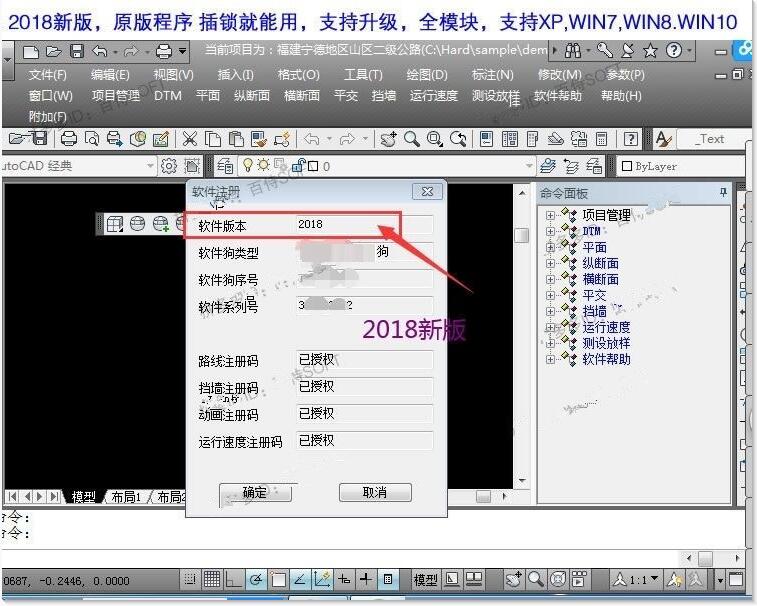Click the Plot Preview icon
Viewport: 757px width, 606px height.
92,139
